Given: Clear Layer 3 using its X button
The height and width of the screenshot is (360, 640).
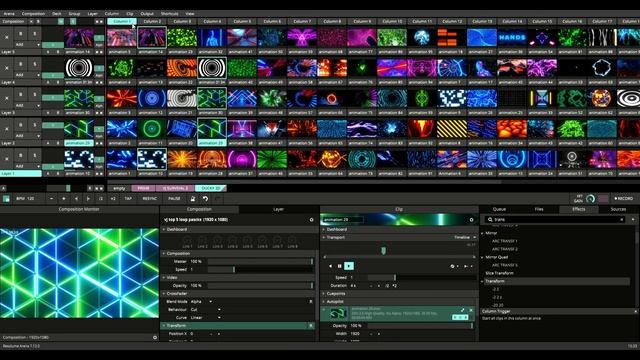Looking at the screenshot, I should 7,98.
